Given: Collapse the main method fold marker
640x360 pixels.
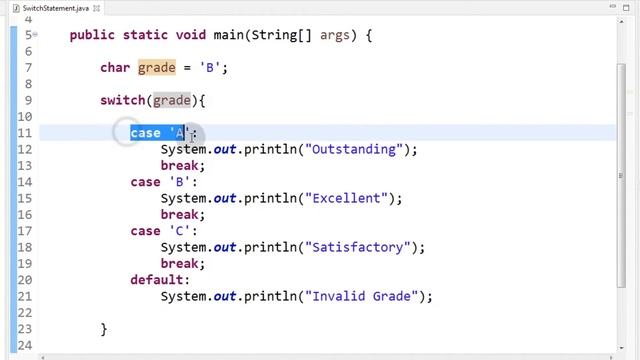Looking at the screenshot, I should point(35,35).
